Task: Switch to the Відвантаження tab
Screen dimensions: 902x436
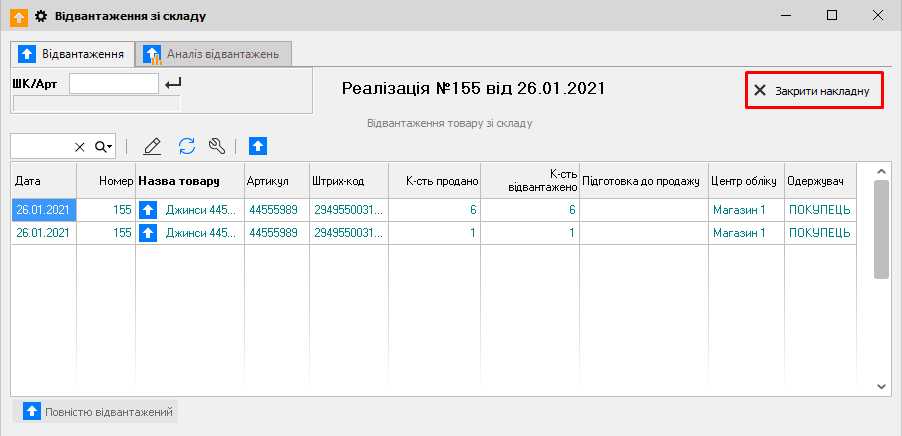Action: pos(72,53)
